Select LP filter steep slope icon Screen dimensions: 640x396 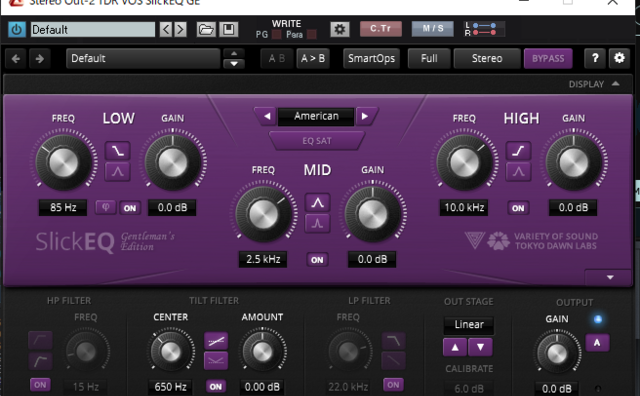point(393,340)
